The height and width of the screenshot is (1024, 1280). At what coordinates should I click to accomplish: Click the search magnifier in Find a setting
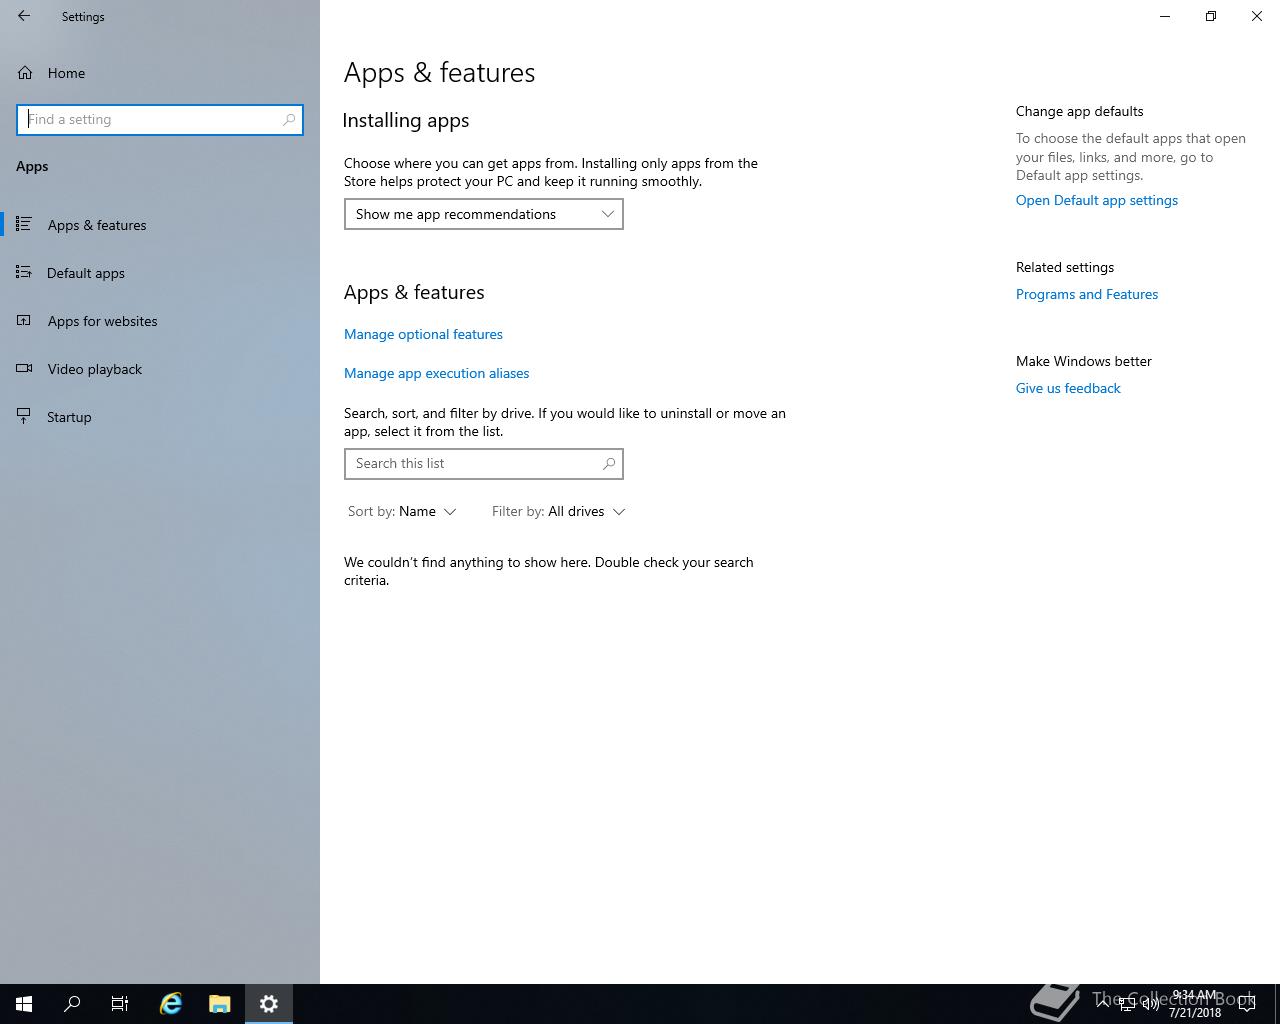pyautogui.click(x=289, y=119)
